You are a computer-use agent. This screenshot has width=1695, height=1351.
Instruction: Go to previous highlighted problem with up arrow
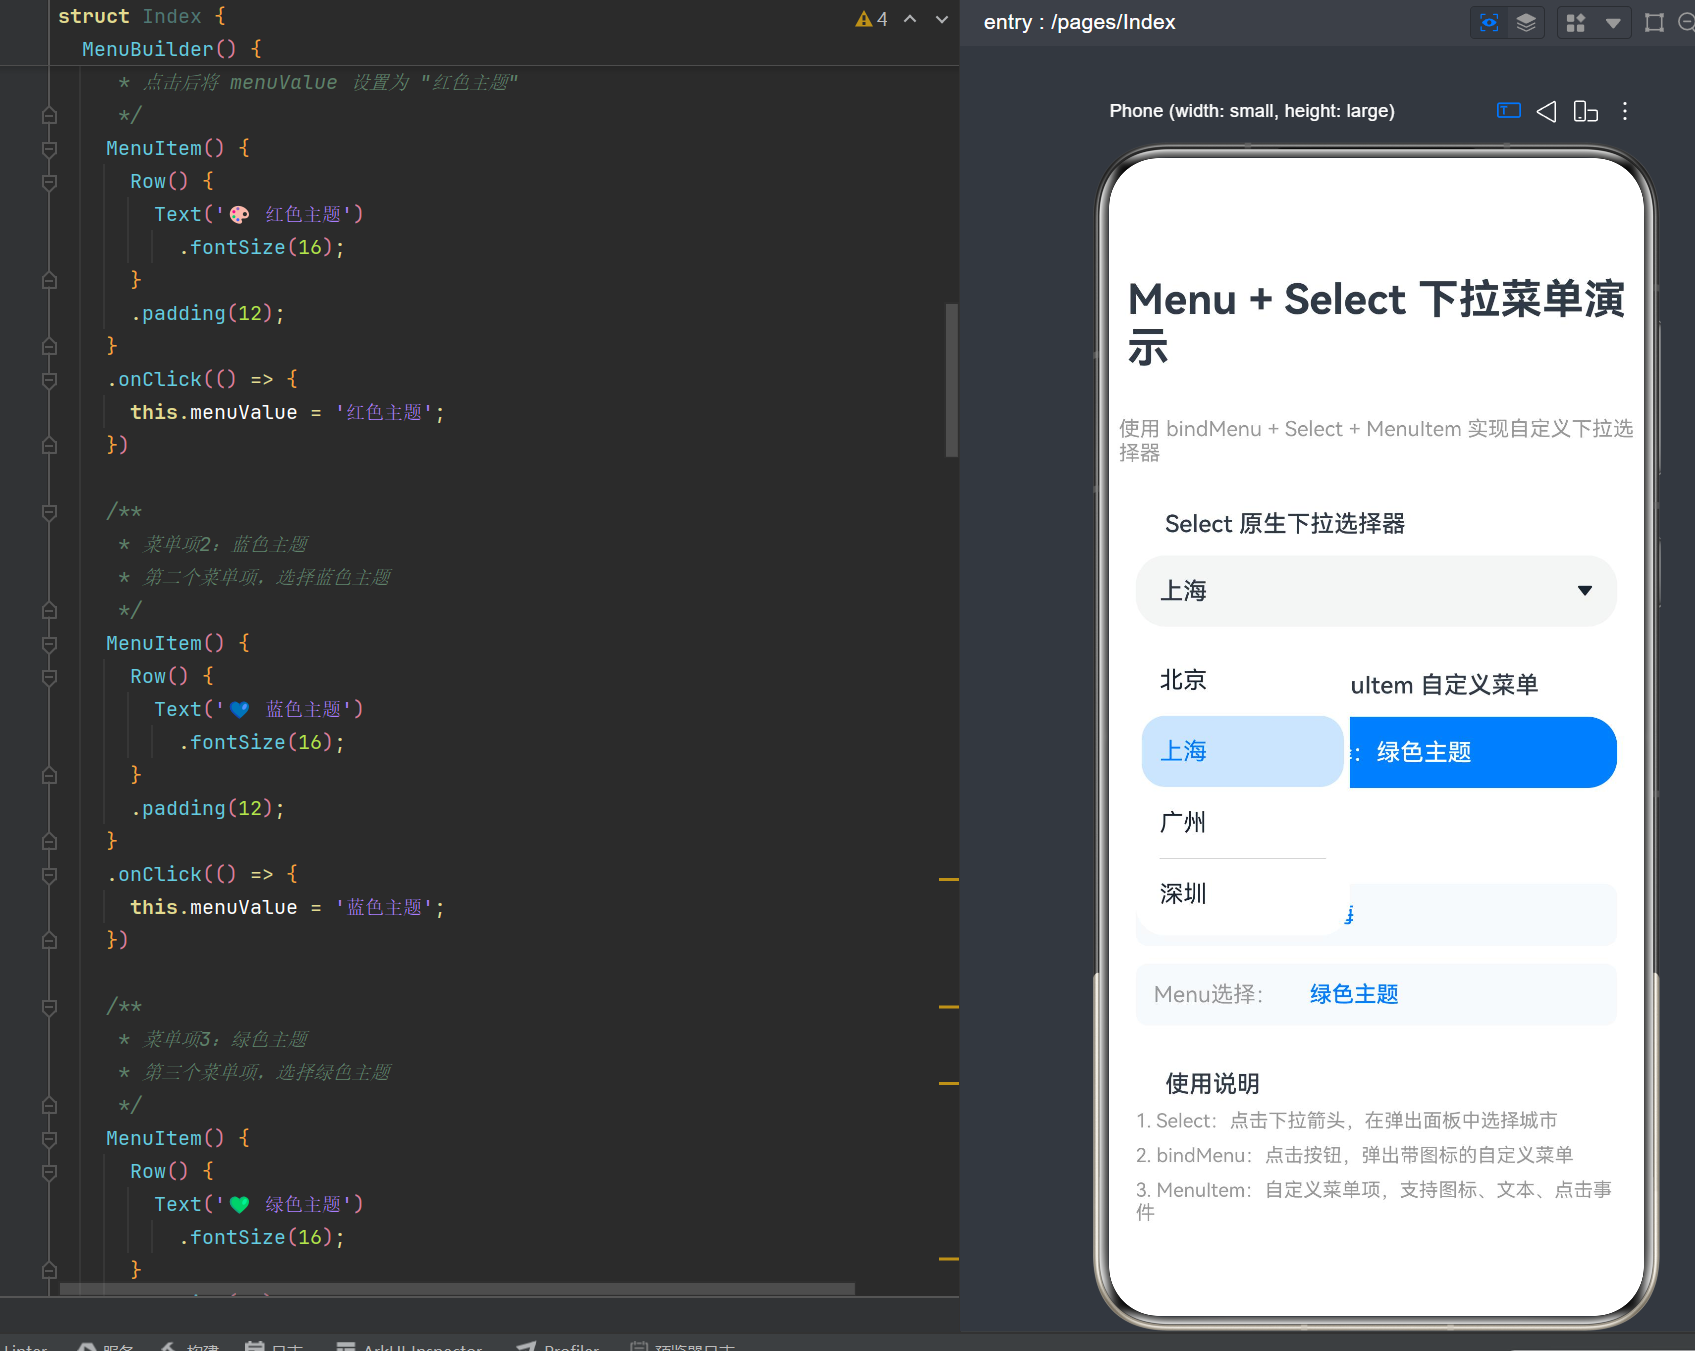pos(910,19)
